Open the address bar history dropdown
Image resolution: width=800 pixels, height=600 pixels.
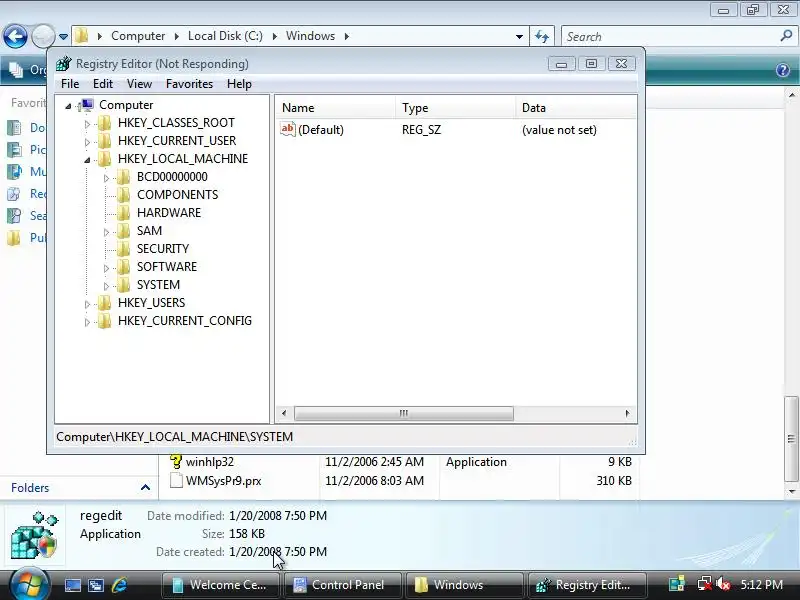point(519,36)
